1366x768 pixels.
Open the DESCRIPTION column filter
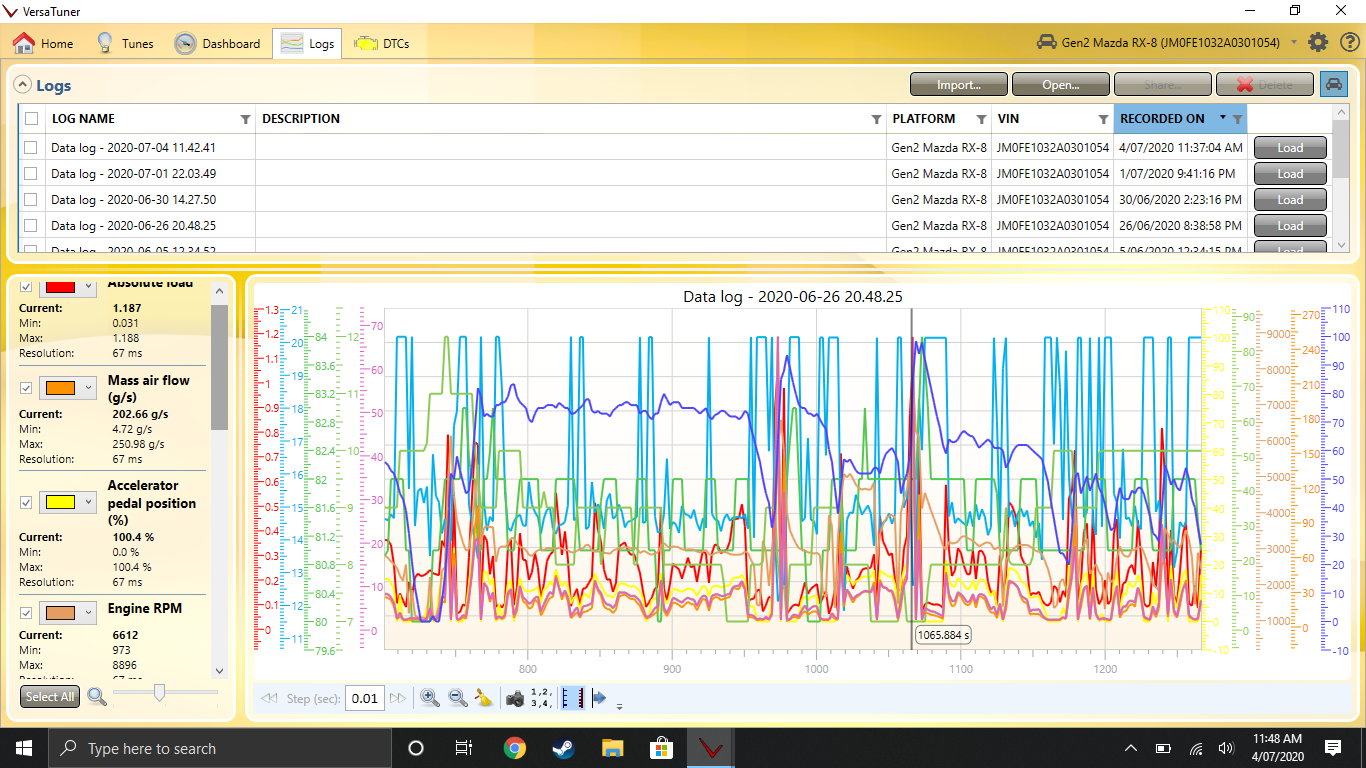tap(877, 120)
